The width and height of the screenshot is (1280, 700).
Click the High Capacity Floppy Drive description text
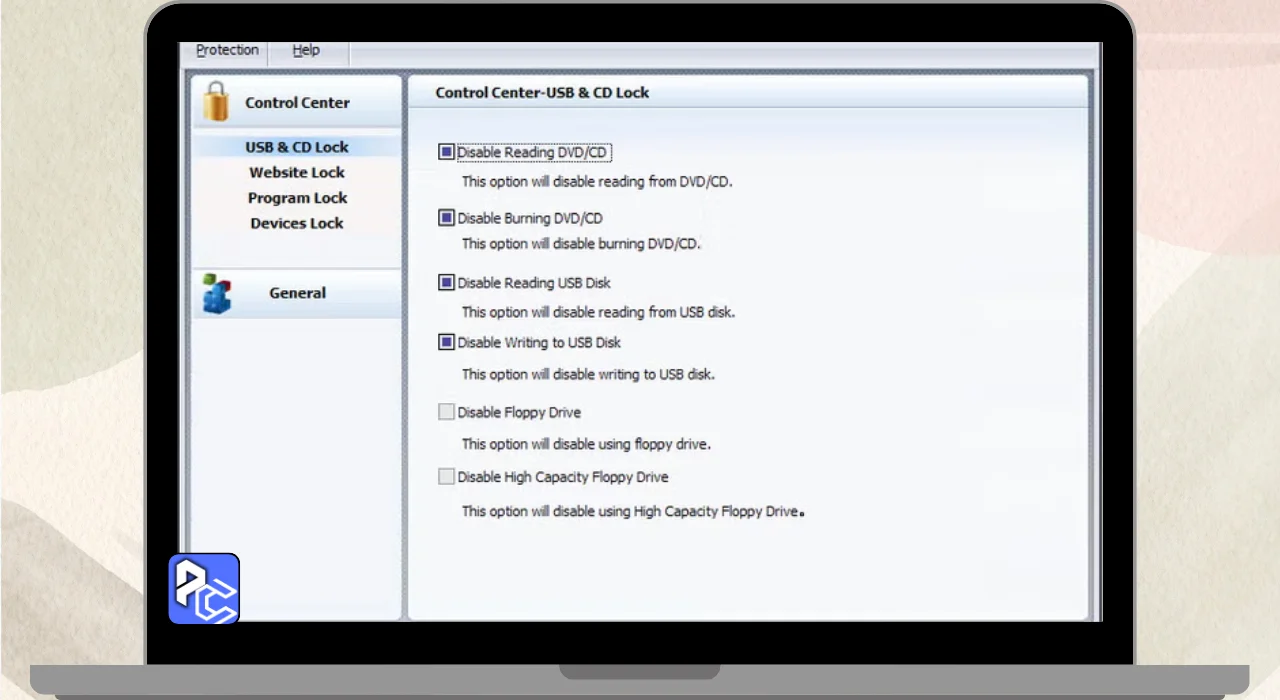633,511
